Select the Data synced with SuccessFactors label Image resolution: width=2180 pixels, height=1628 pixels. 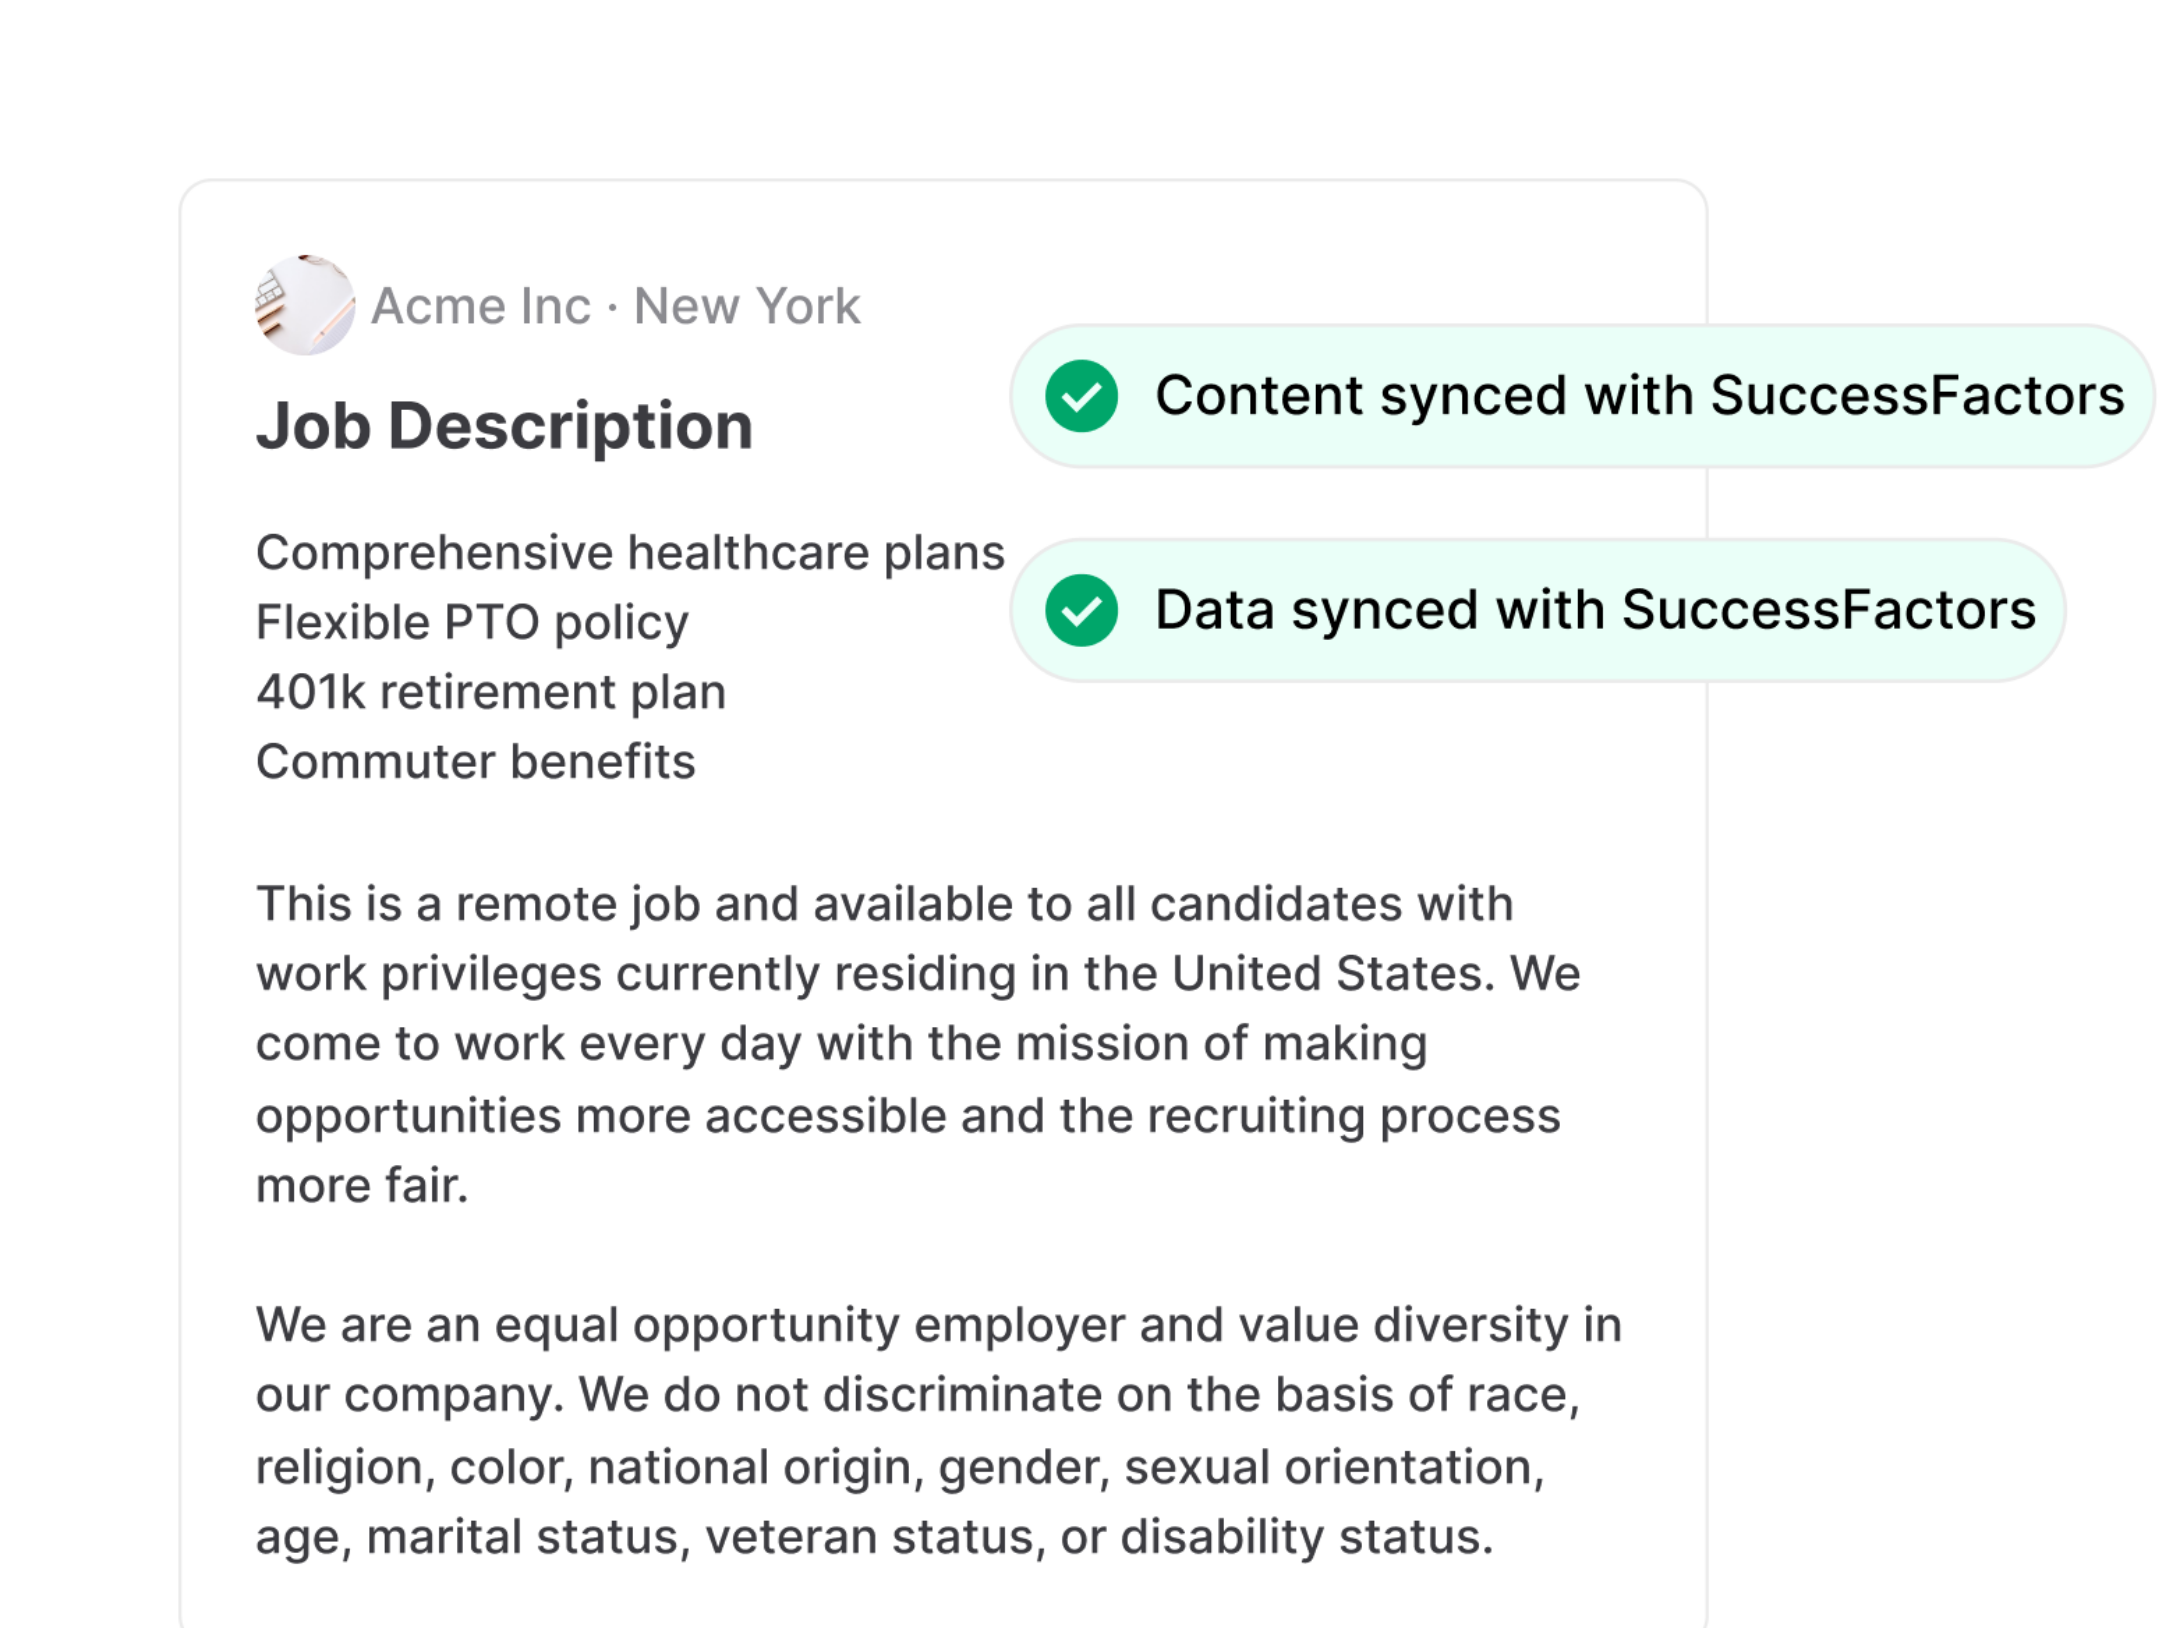(x=1595, y=610)
